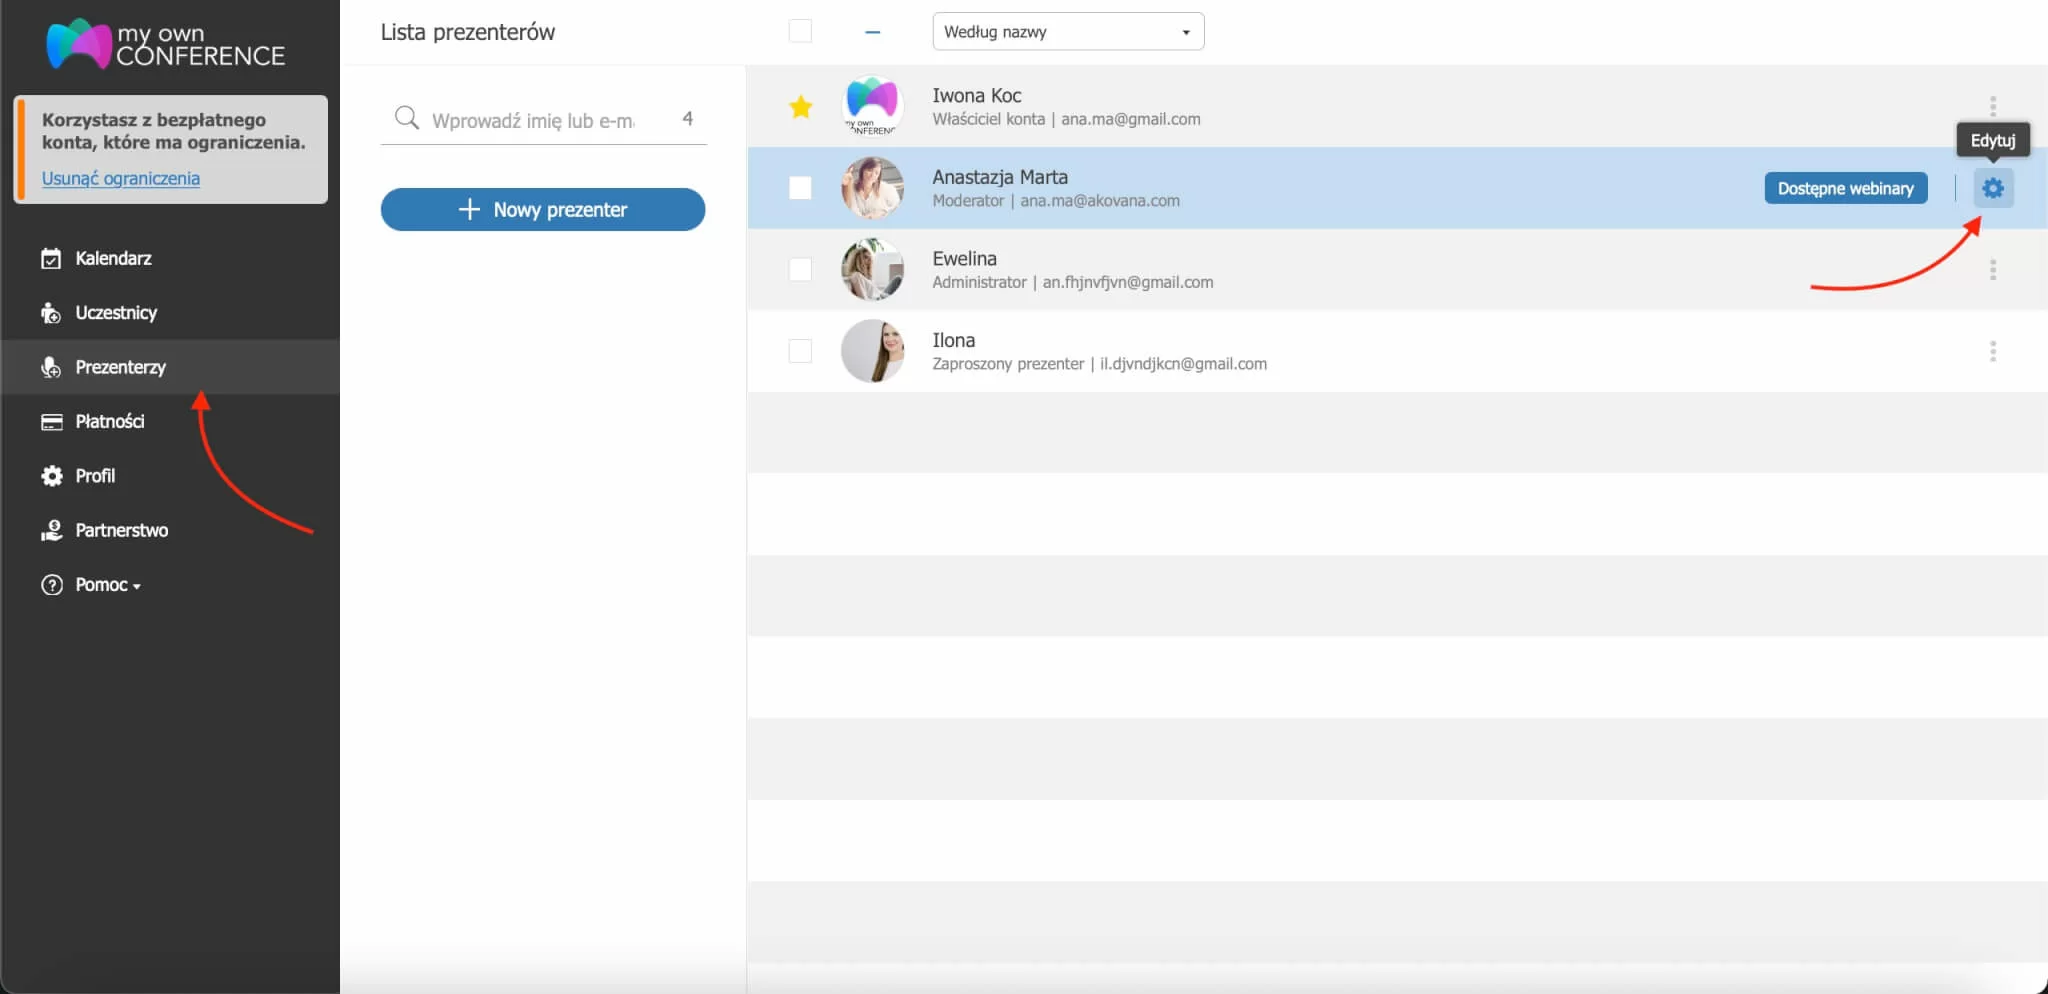Click the My Own Conference logo
This screenshot has width=2048, height=994.
pos(165,44)
